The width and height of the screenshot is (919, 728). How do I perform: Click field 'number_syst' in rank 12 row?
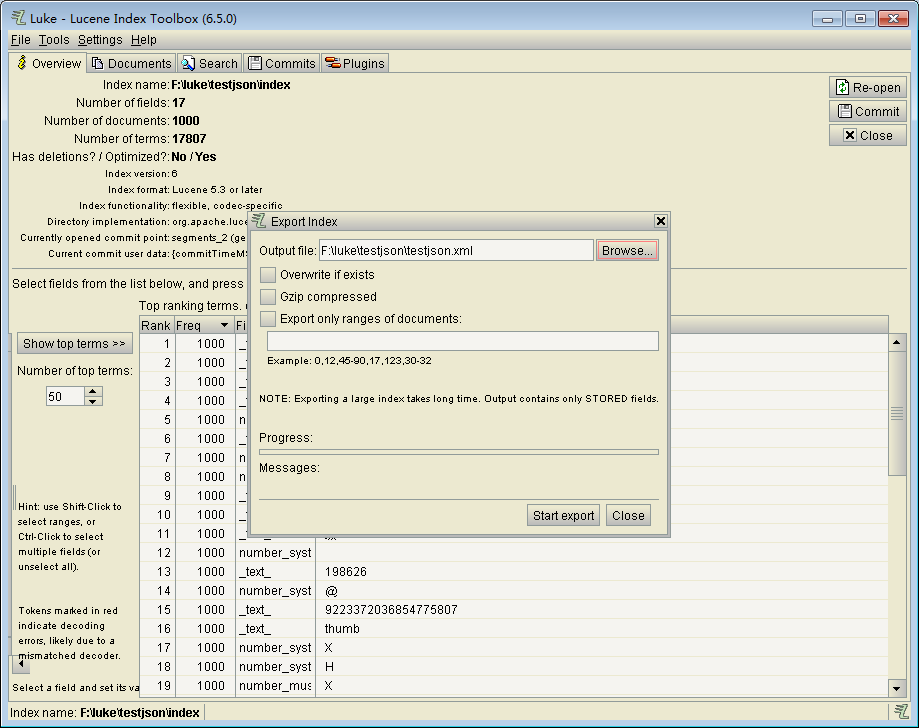point(275,553)
